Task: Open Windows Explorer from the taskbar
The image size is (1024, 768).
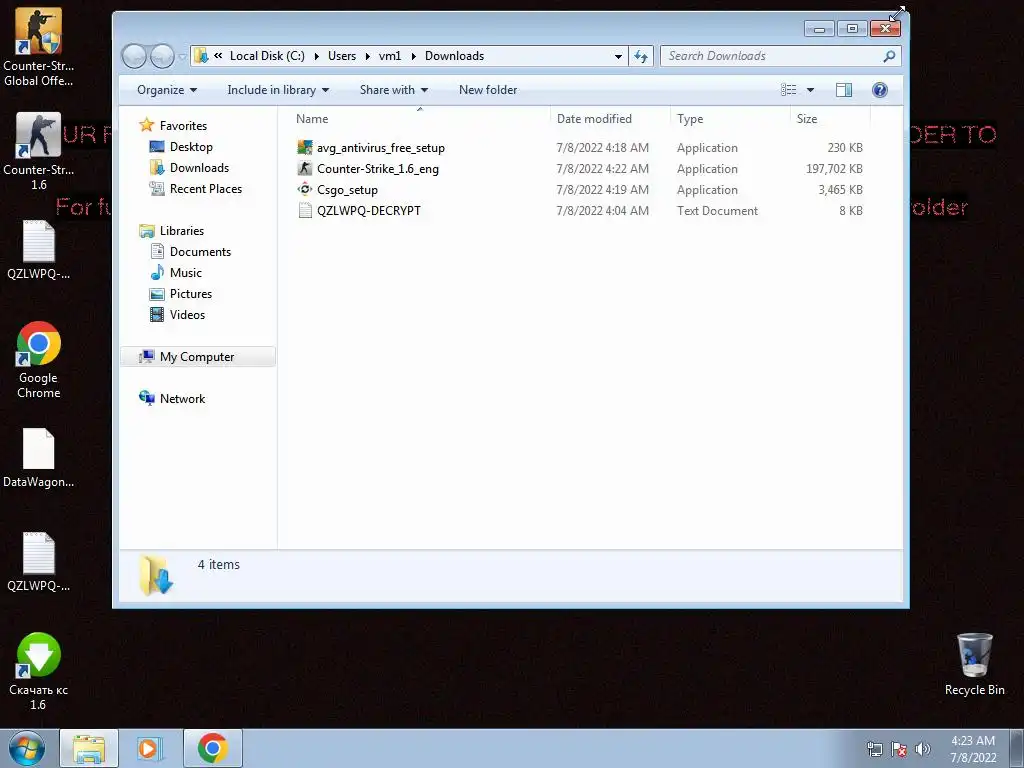Action: tap(89, 748)
